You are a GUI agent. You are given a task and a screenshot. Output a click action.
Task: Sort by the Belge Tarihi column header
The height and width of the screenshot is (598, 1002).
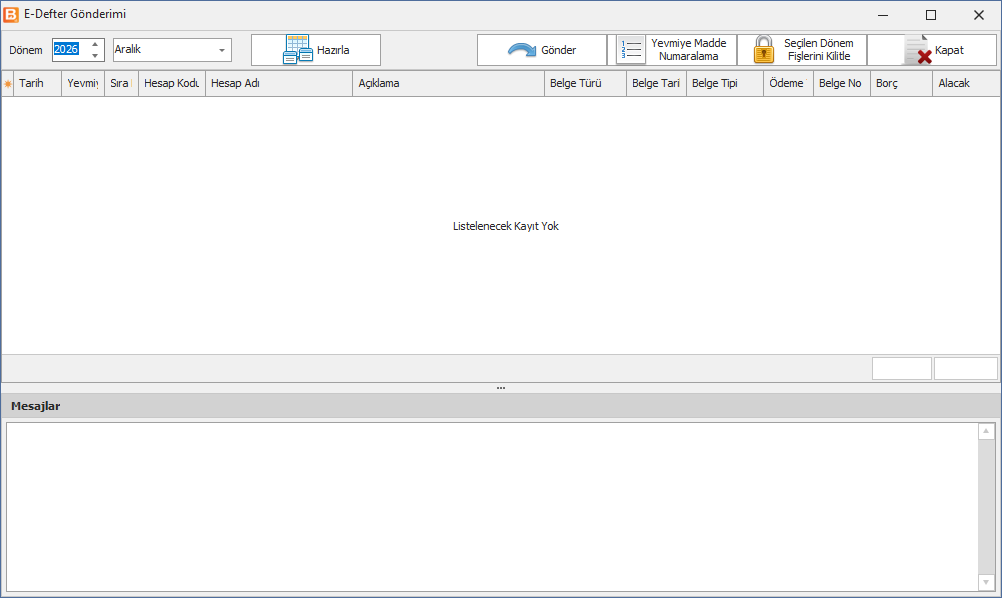[x=656, y=84]
